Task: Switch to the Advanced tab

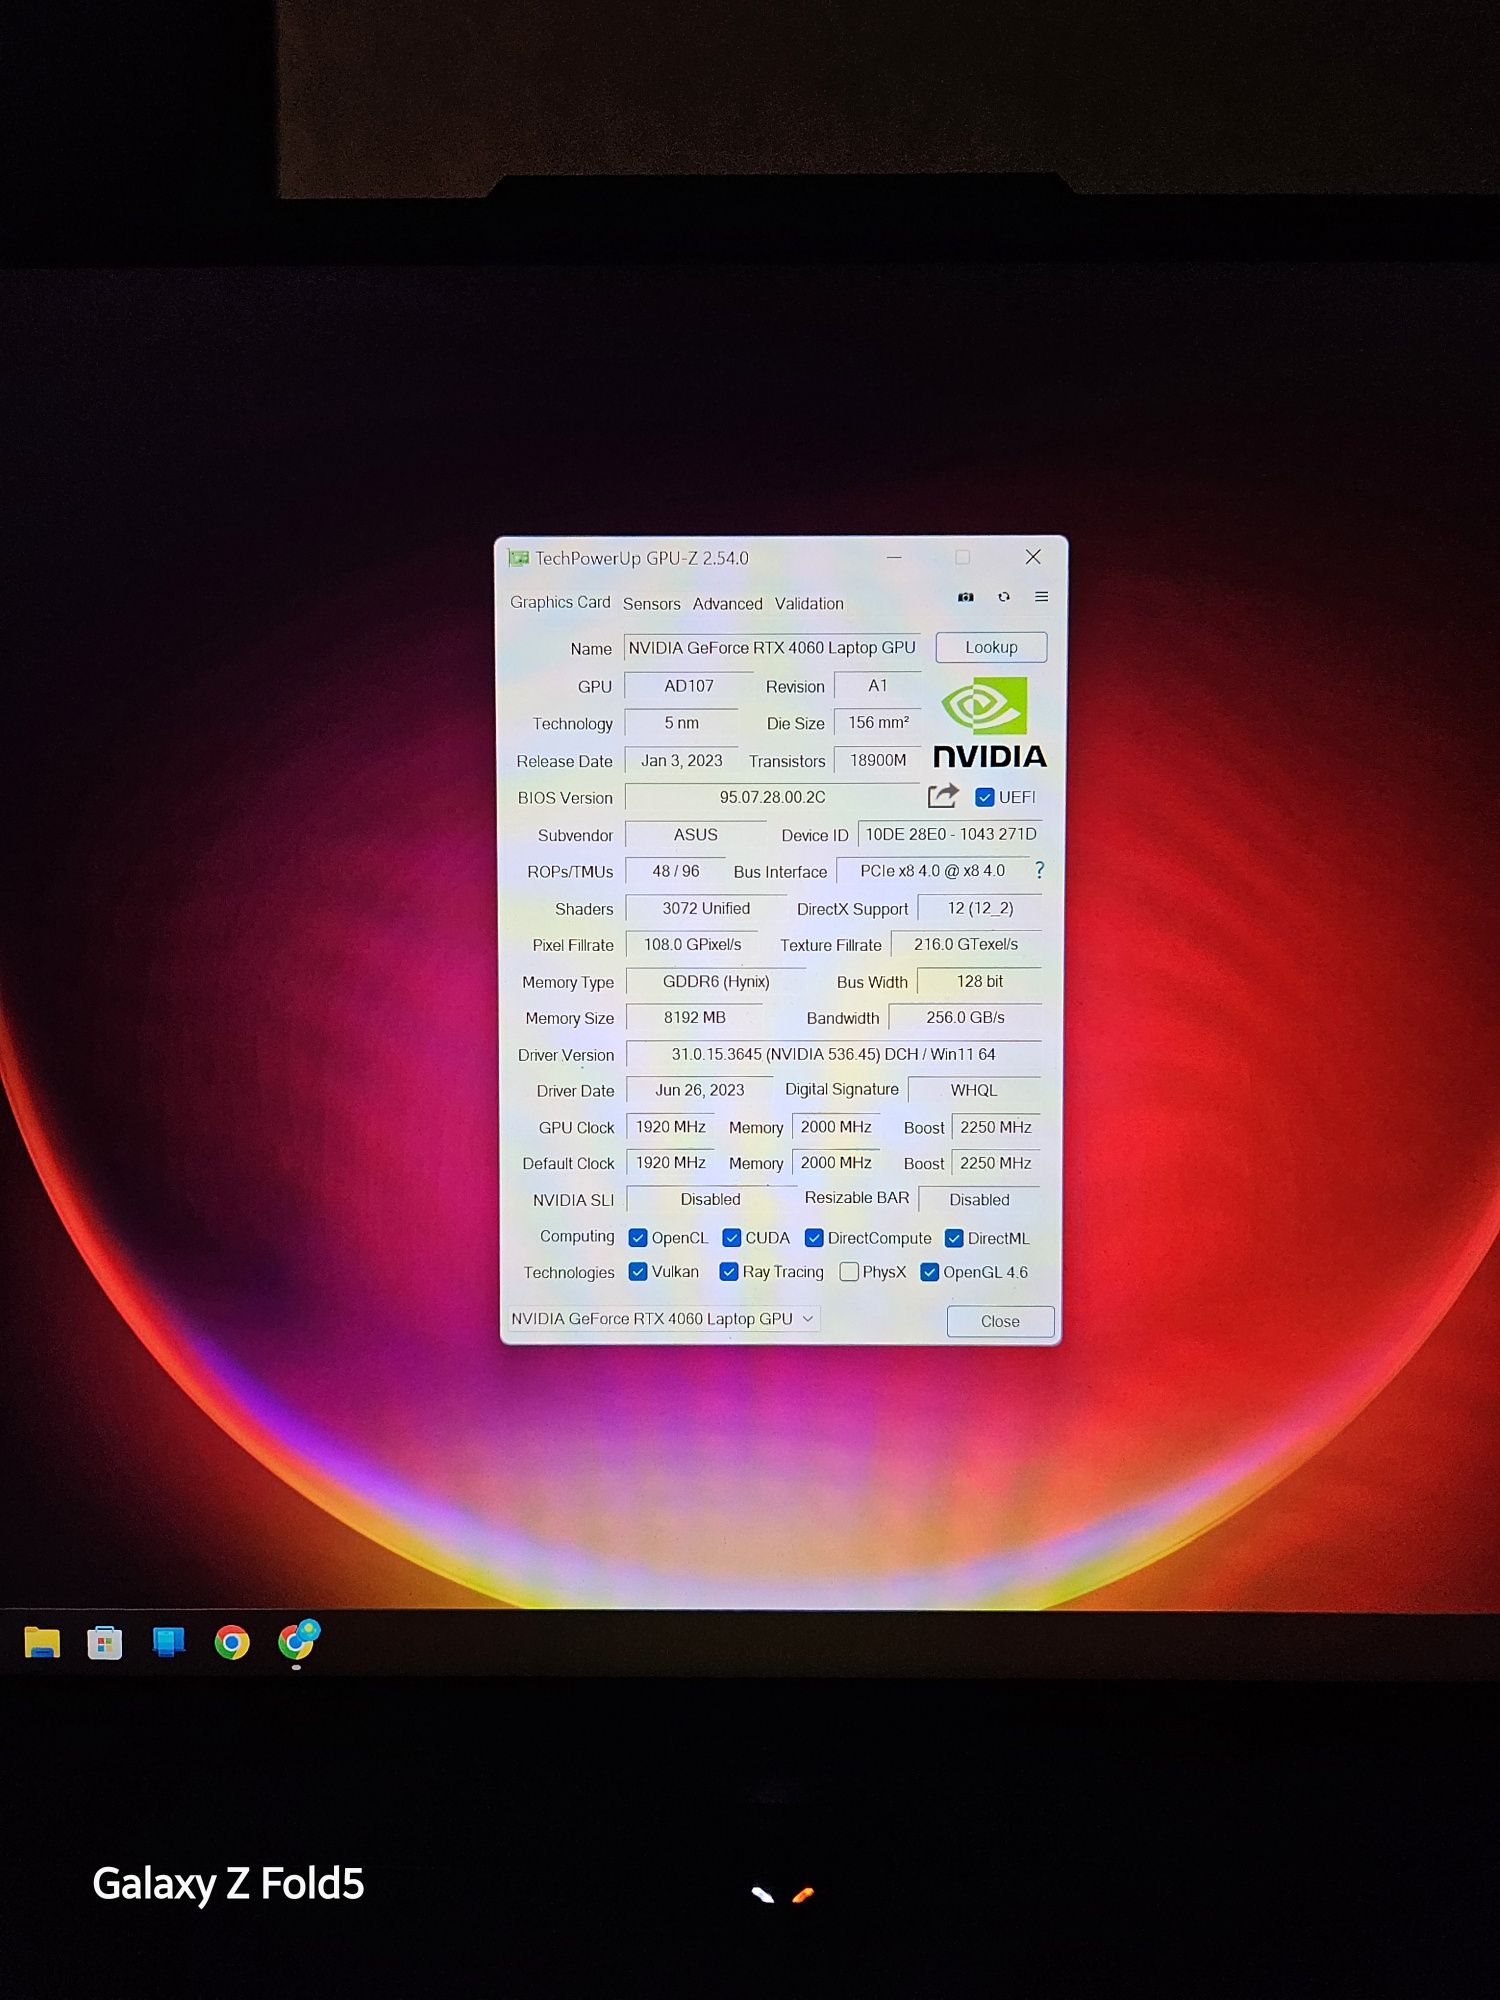Action: [727, 604]
